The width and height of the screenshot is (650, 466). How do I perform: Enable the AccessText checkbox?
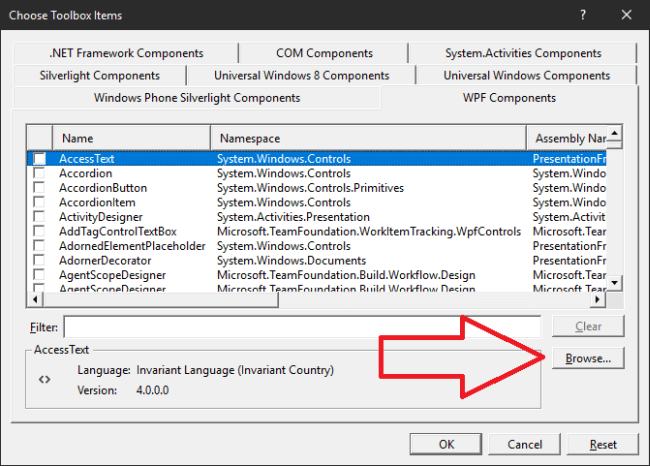(x=40, y=159)
